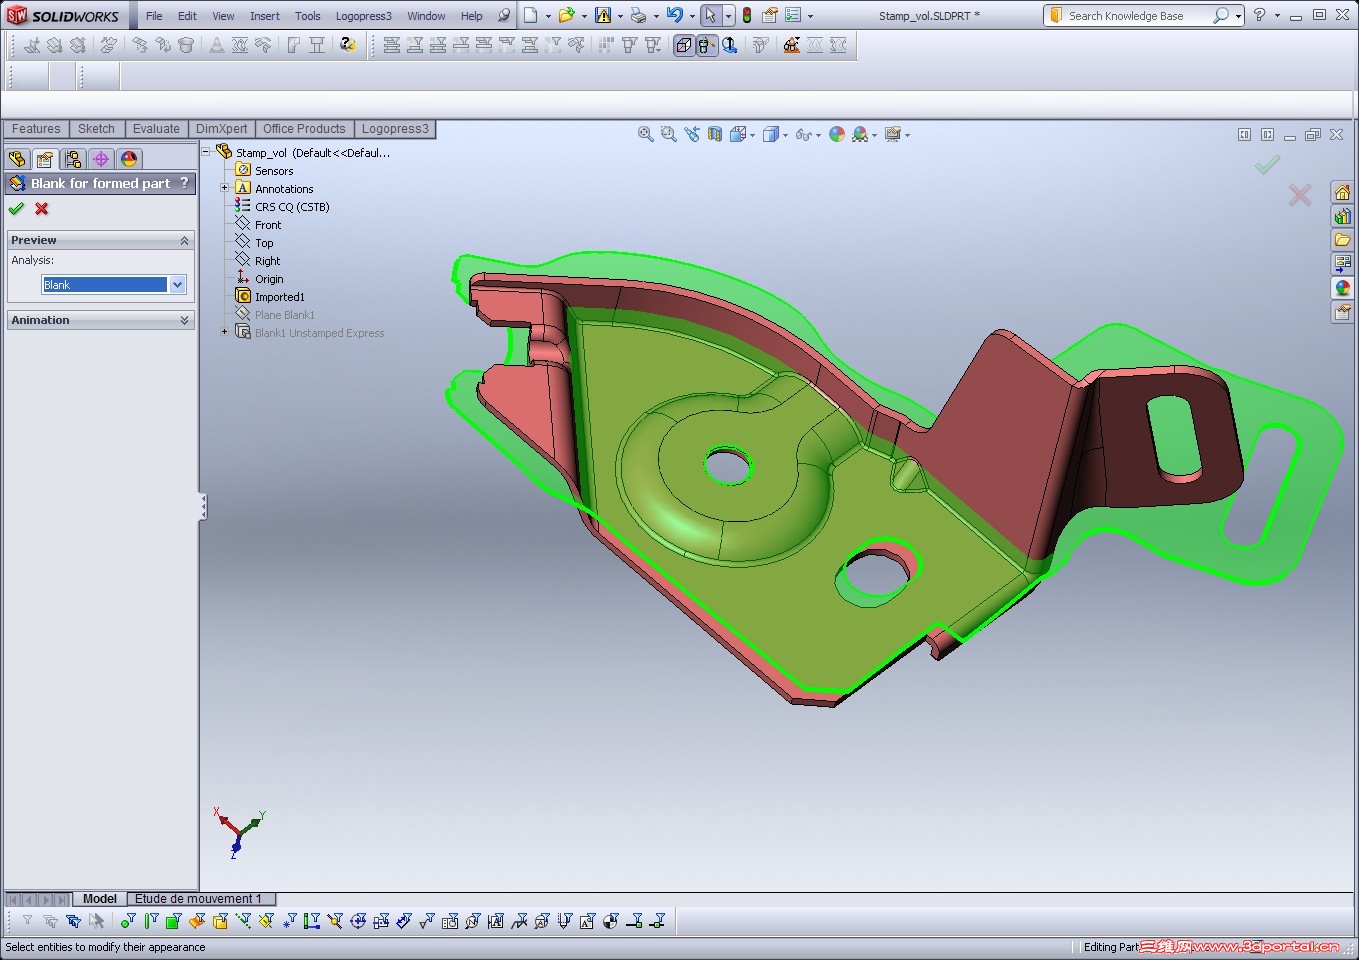Click the green confirm checkmark in viewport corner
The width and height of the screenshot is (1359, 960).
pos(1267,164)
